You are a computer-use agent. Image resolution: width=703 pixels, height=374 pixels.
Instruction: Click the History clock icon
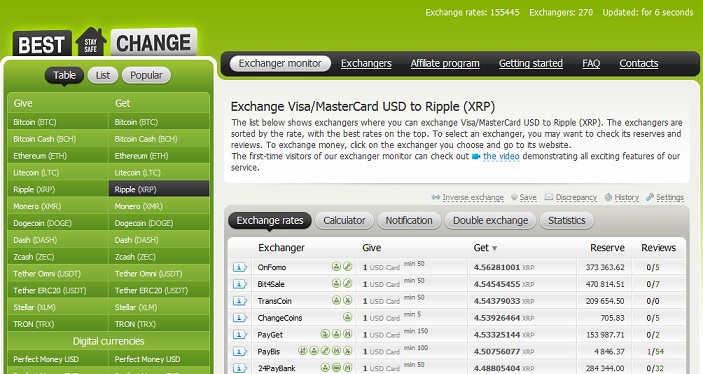[x=608, y=197]
